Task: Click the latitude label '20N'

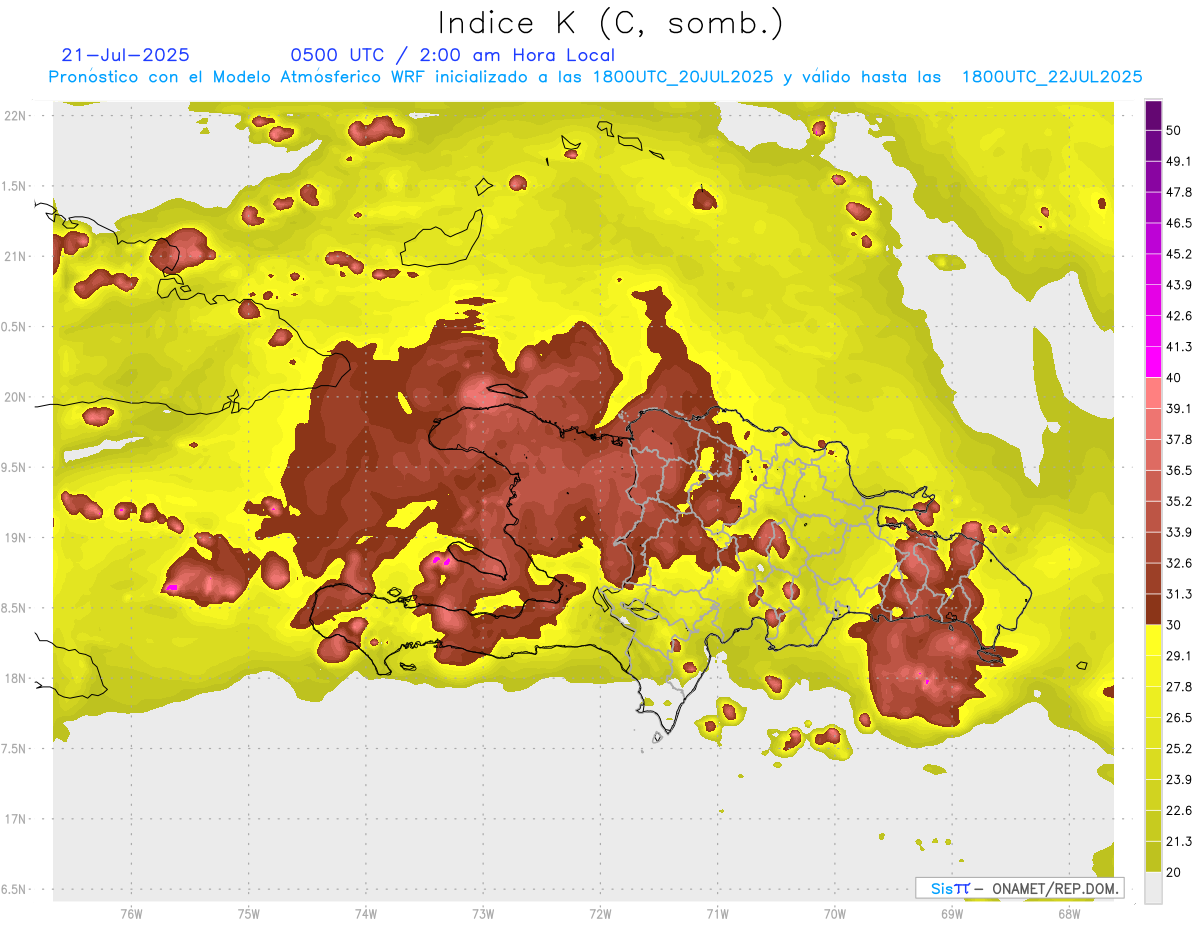Action: [x=15, y=397]
